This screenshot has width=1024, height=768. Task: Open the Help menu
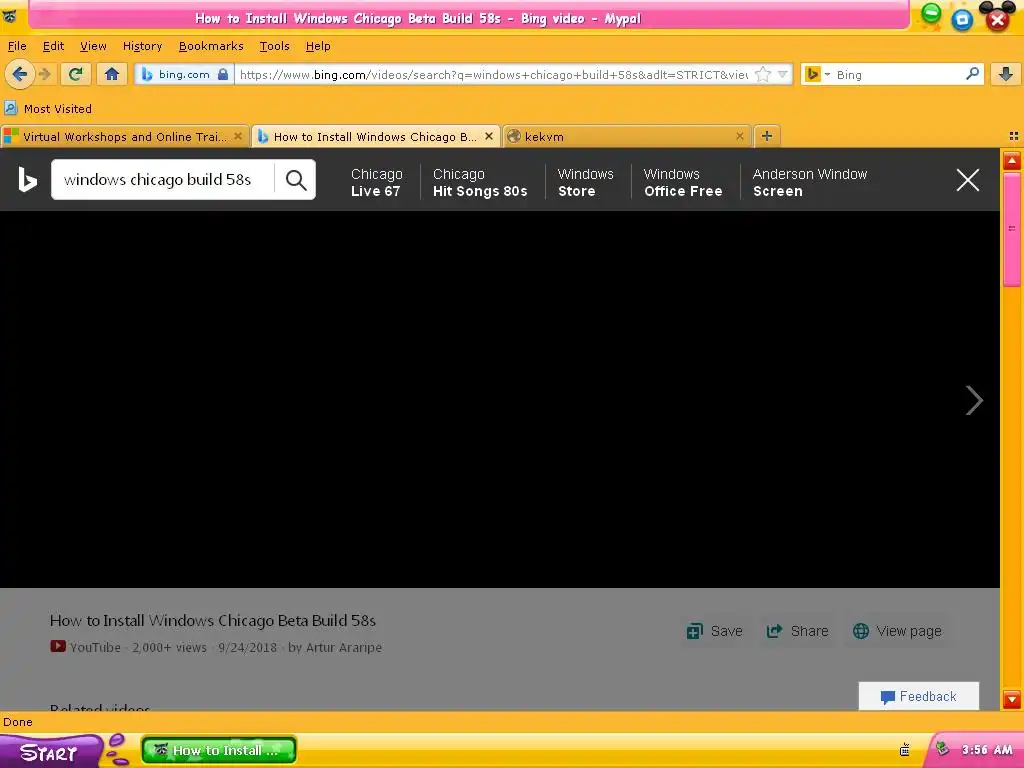coord(318,46)
